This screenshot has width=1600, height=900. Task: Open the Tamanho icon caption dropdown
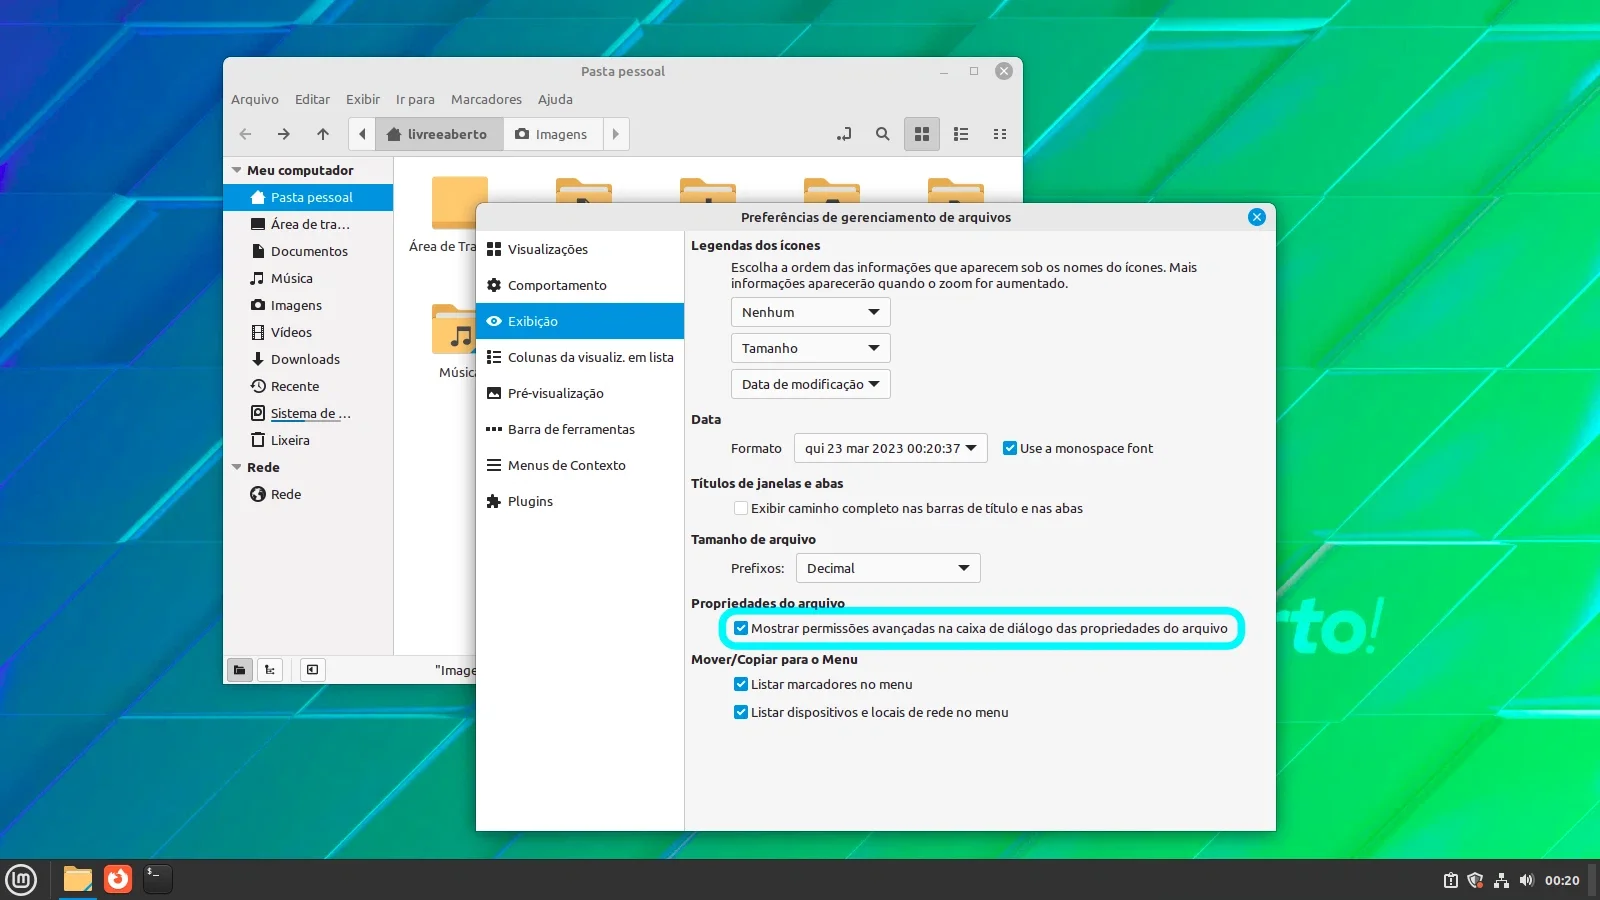[810, 348]
